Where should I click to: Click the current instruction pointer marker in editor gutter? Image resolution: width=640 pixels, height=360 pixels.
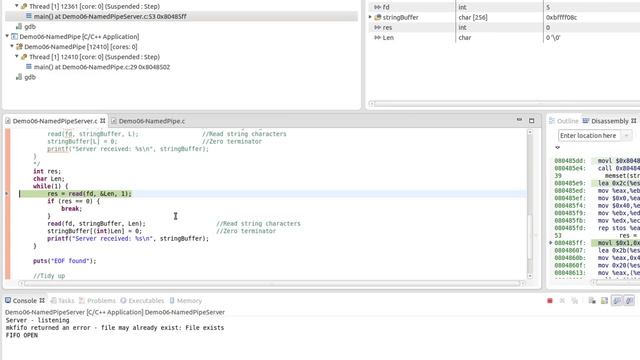pyautogui.click(x=7, y=193)
